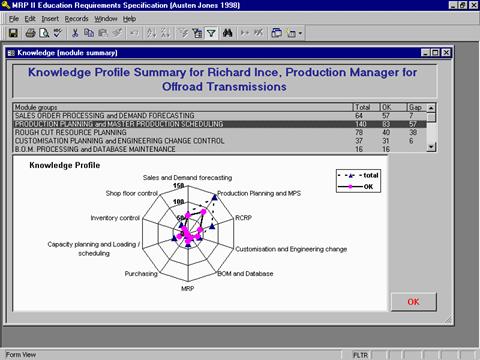The image size is (480, 360).
Task: Click the Sort Ascending A-Z icon
Action: (x=151, y=33)
